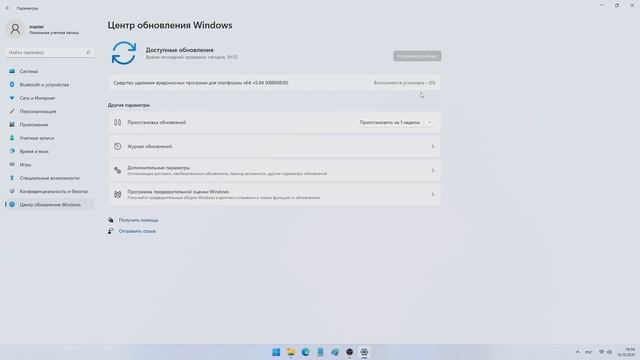
Task: Click the network icon in system tray
Action: click(602, 352)
